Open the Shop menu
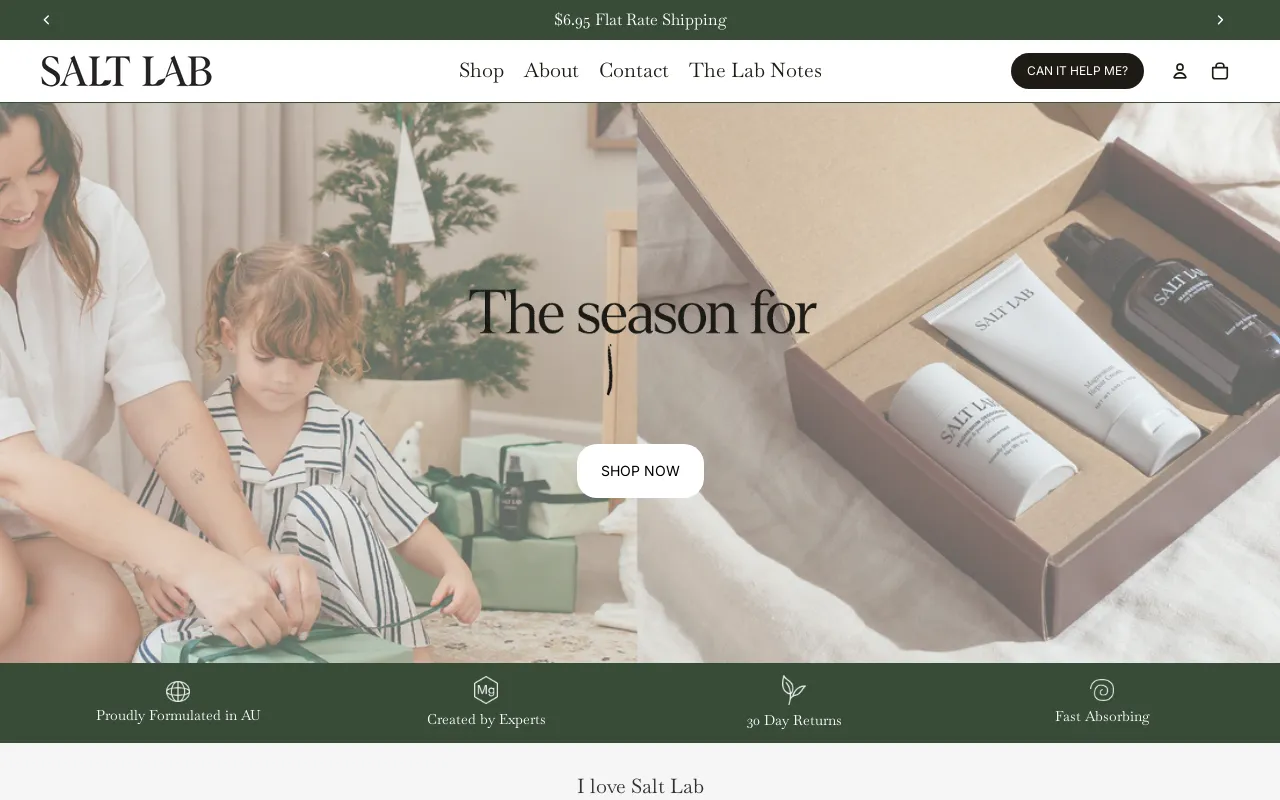This screenshot has height=800, width=1280. [481, 71]
